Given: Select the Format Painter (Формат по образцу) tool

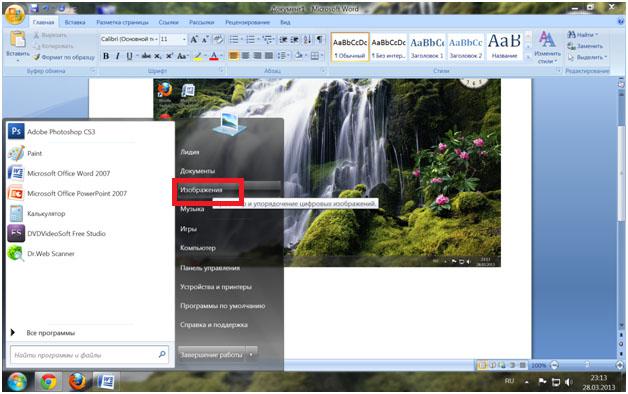Looking at the screenshot, I should pos(64,57).
